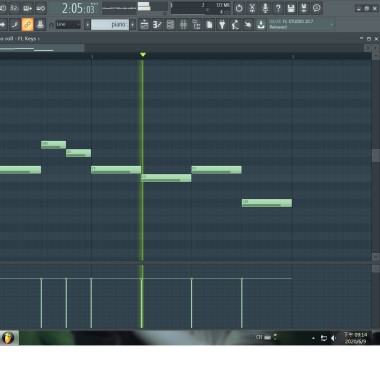Open the Piano roll view icon
Screen dimensions: 380x380
pos(157,24)
